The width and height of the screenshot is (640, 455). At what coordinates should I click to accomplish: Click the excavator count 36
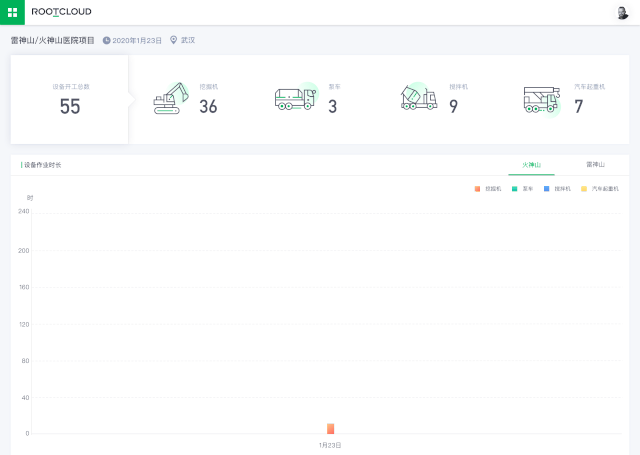tap(208, 106)
